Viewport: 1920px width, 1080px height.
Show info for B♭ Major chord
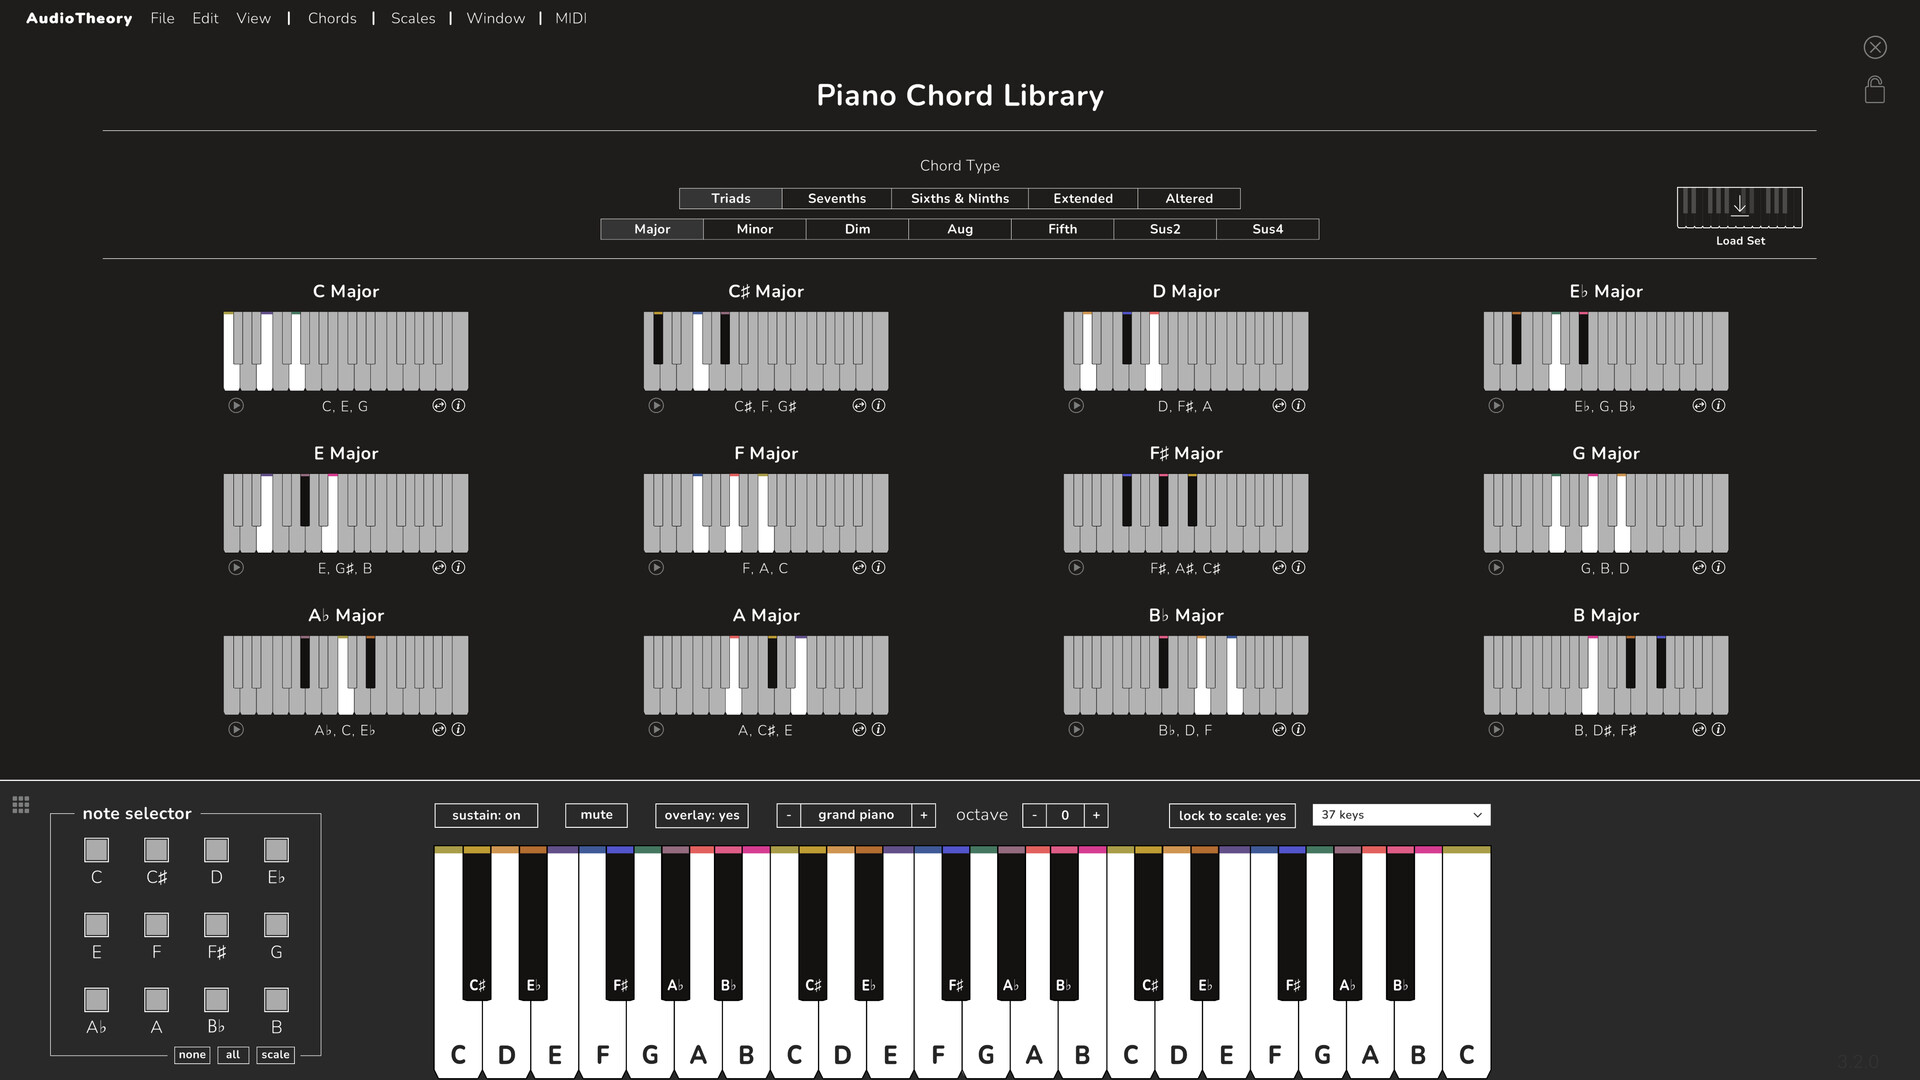pos(1298,730)
